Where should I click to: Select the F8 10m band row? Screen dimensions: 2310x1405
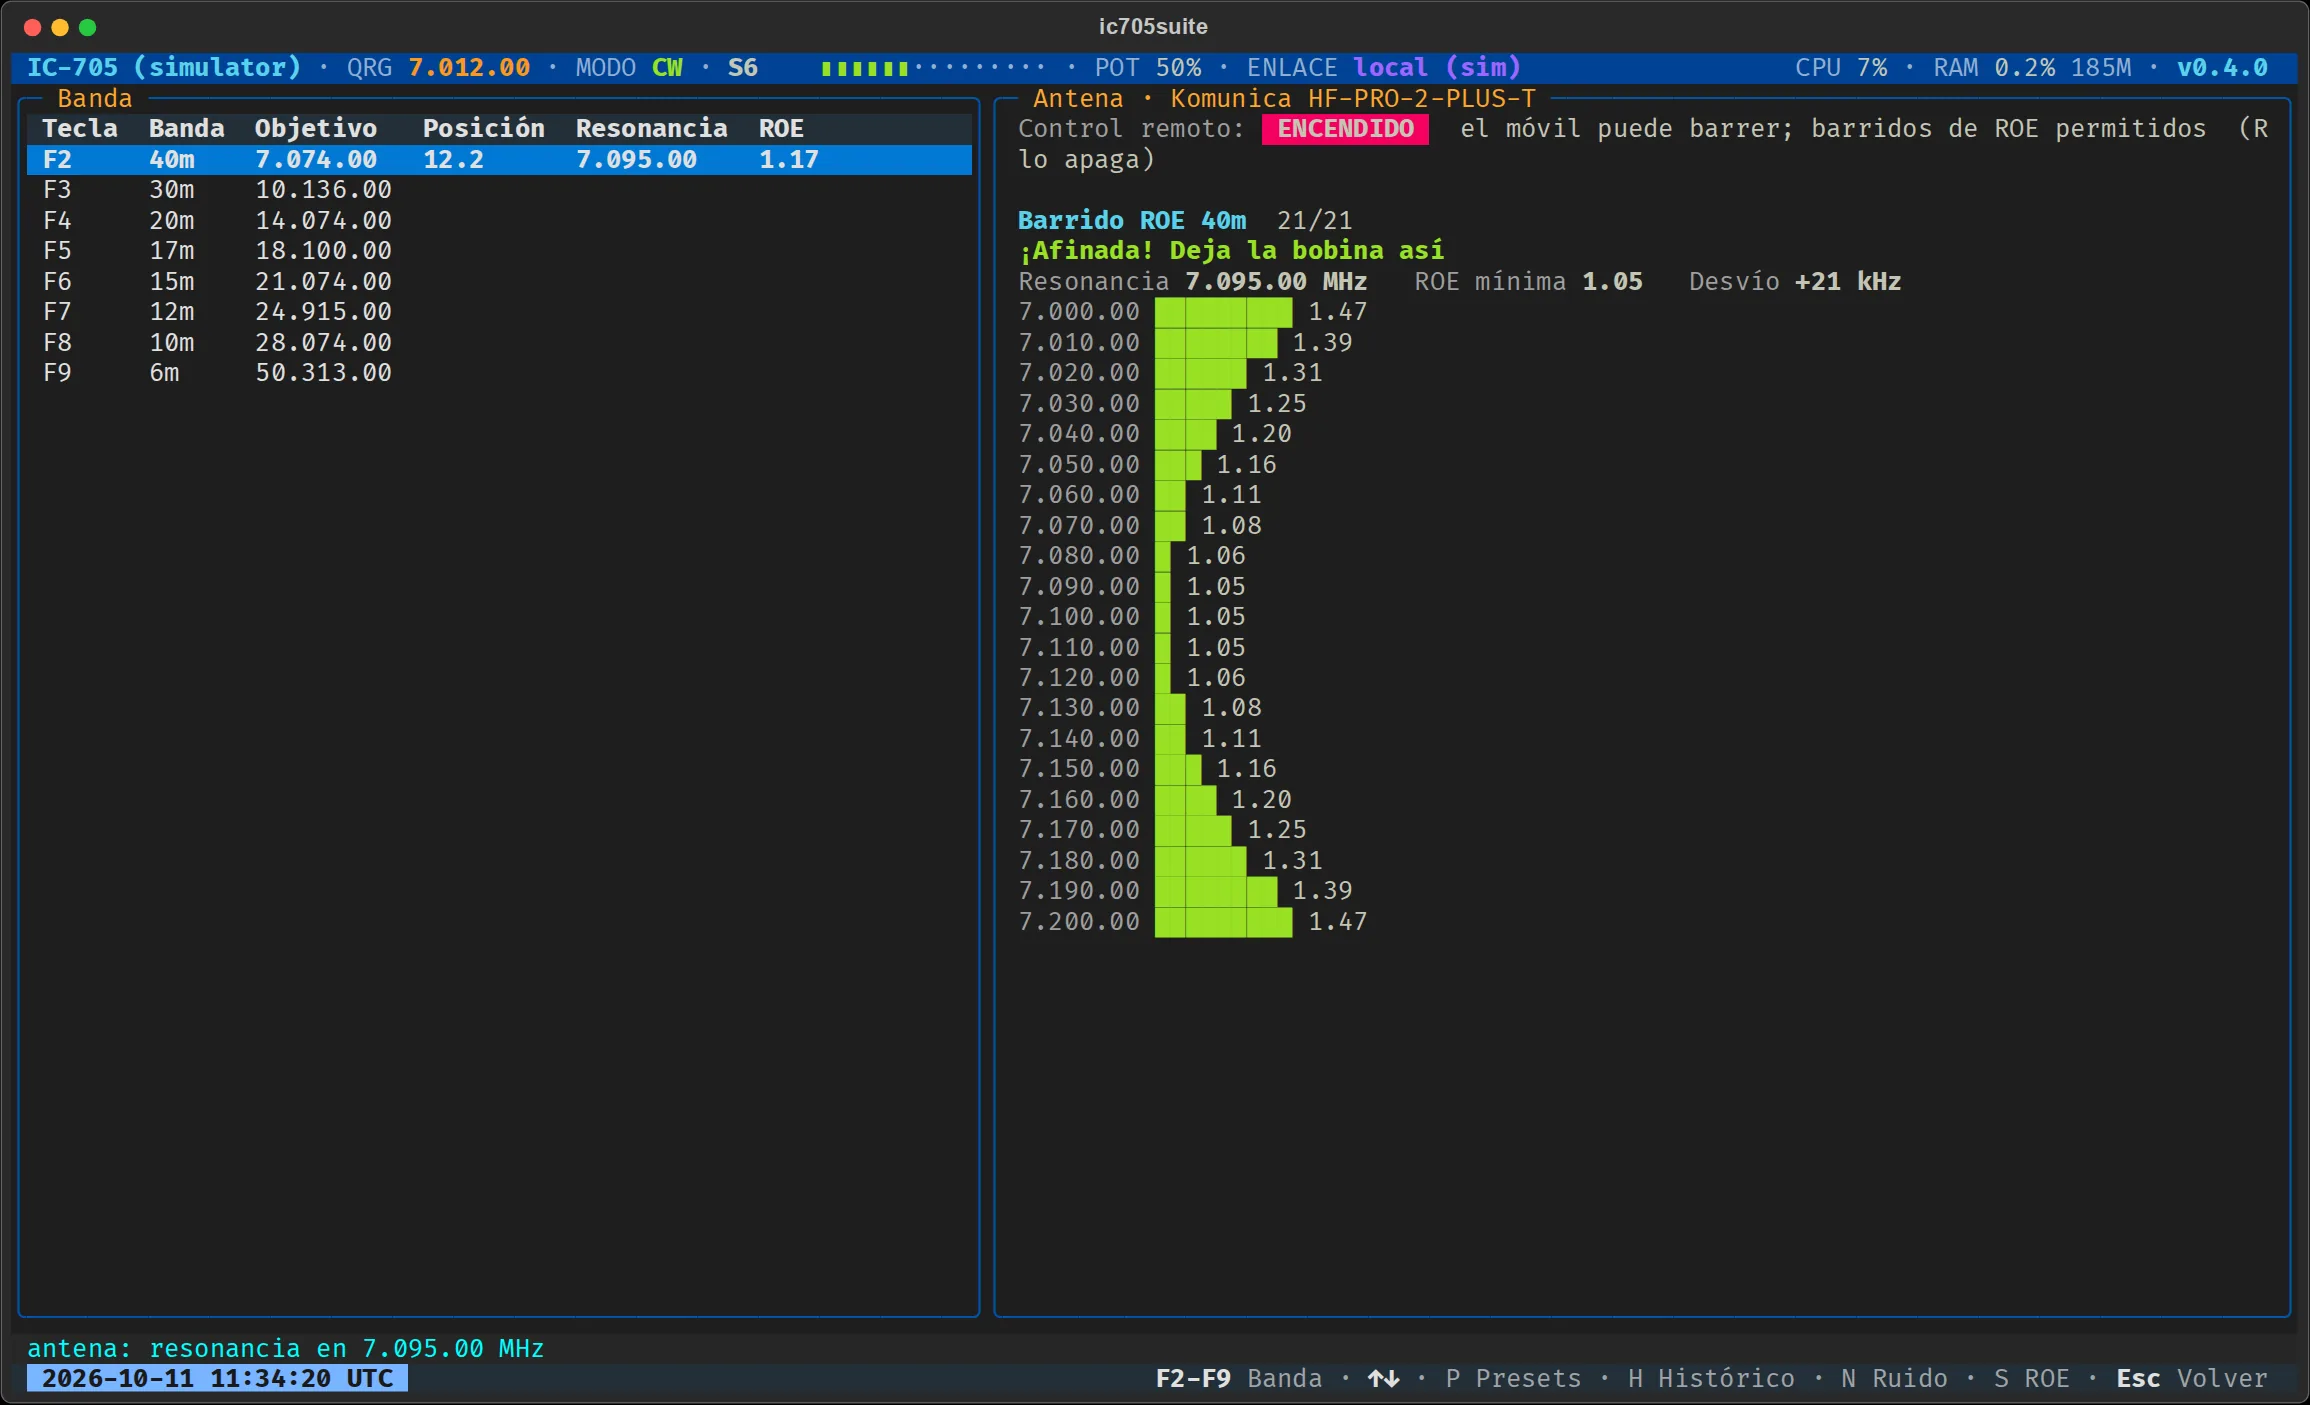point(499,342)
